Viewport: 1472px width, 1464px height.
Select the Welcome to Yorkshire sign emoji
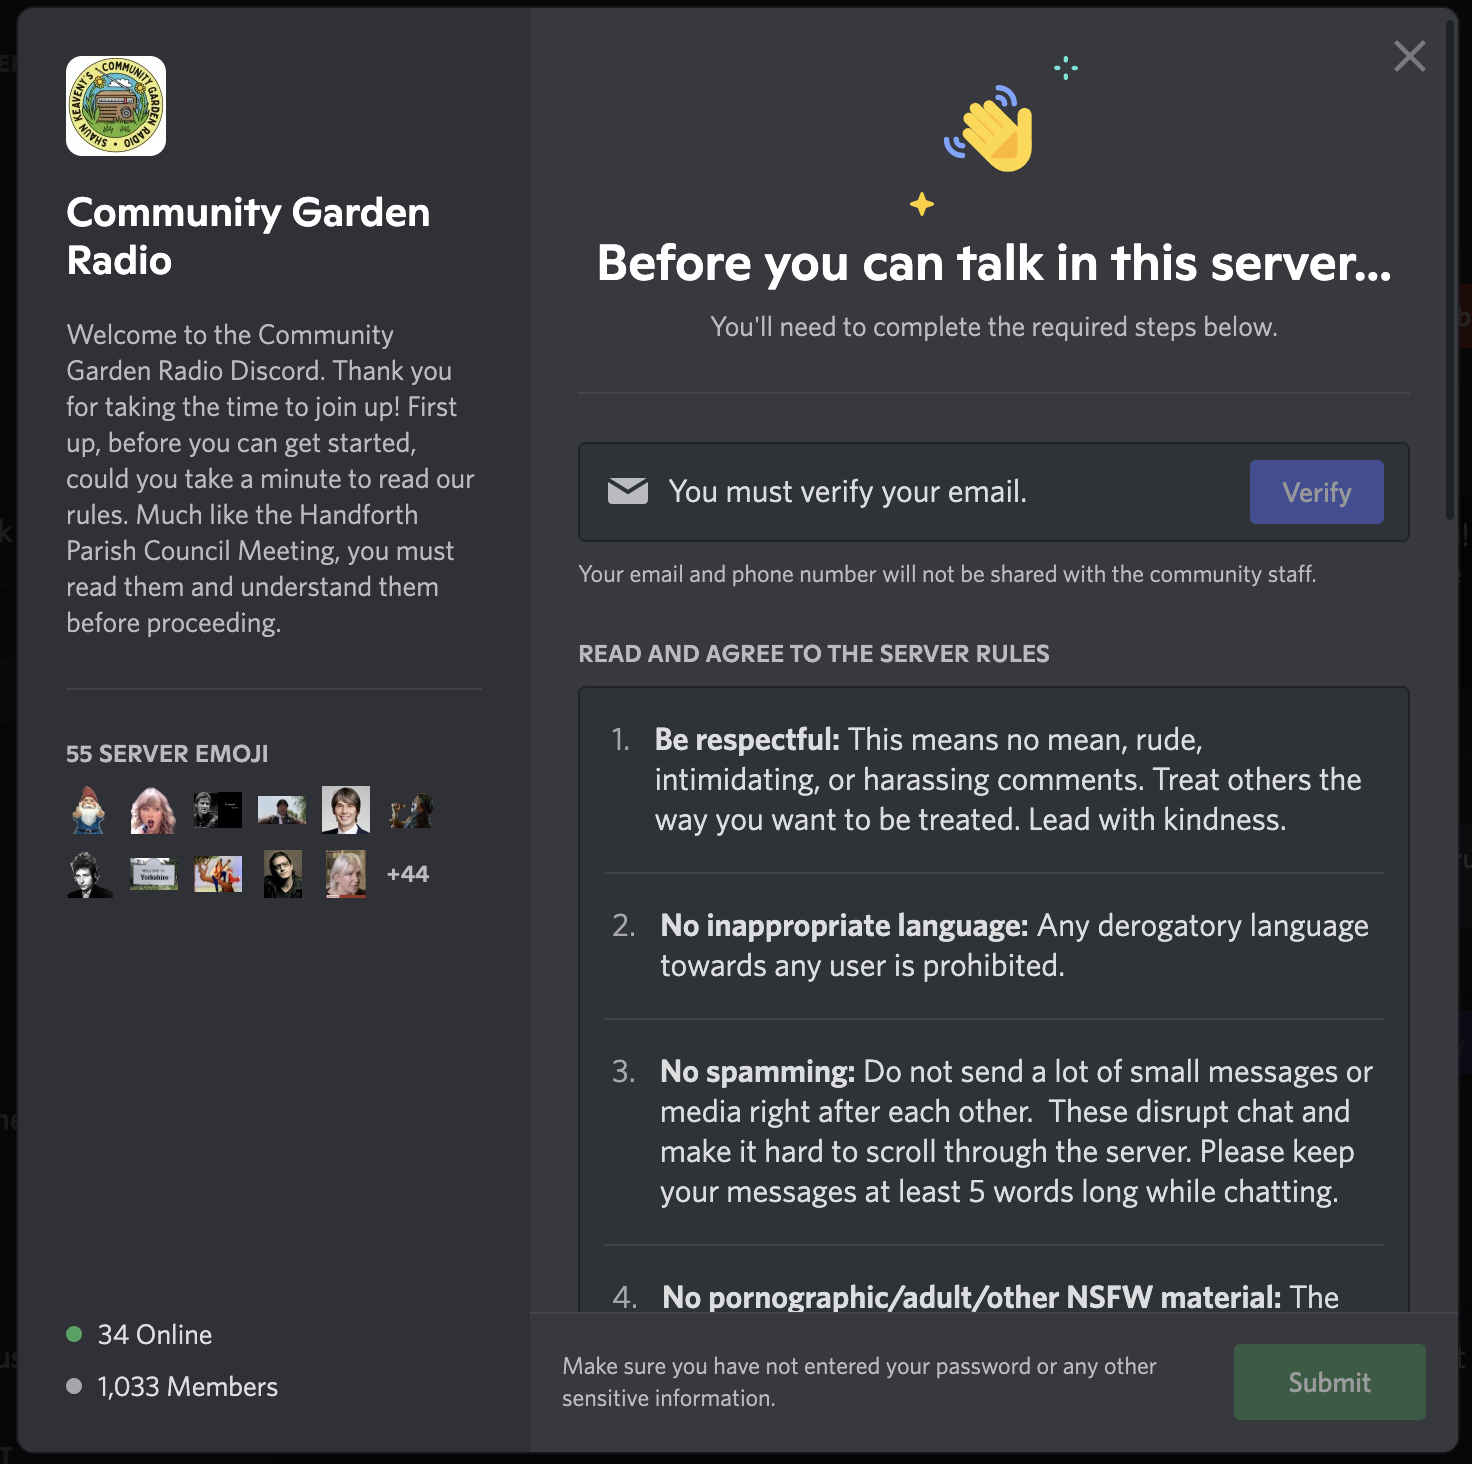click(x=154, y=874)
